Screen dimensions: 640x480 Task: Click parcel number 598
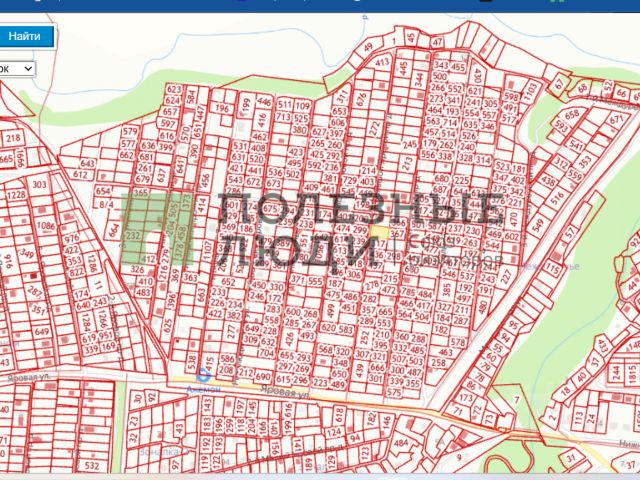511,97
